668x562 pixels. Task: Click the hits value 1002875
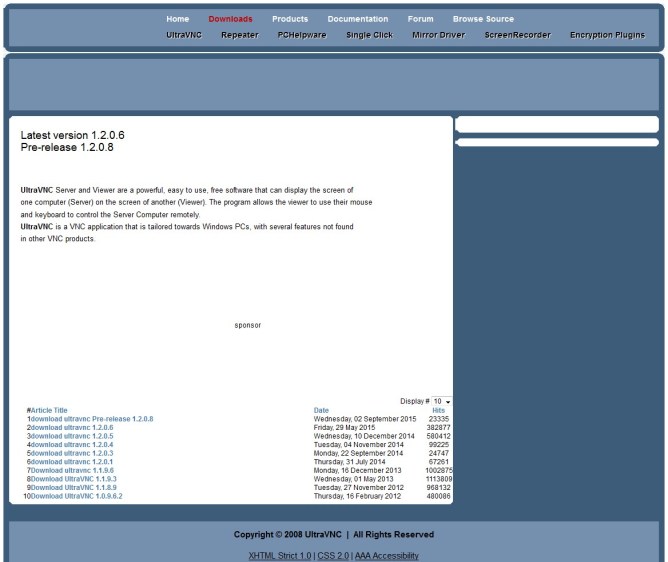pos(439,470)
